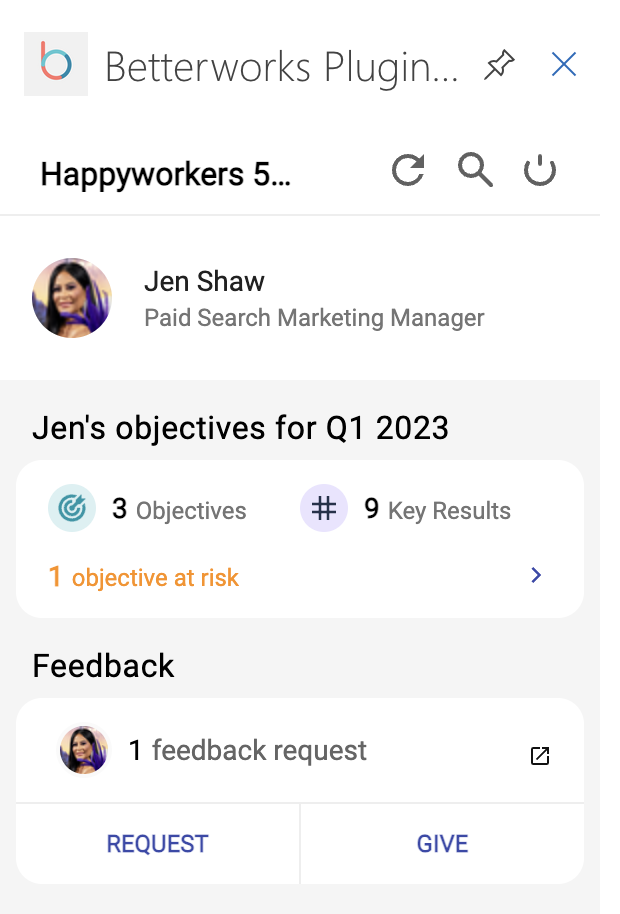Open the search magnifier icon
This screenshot has height=914, width=620.
coord(475,170)
